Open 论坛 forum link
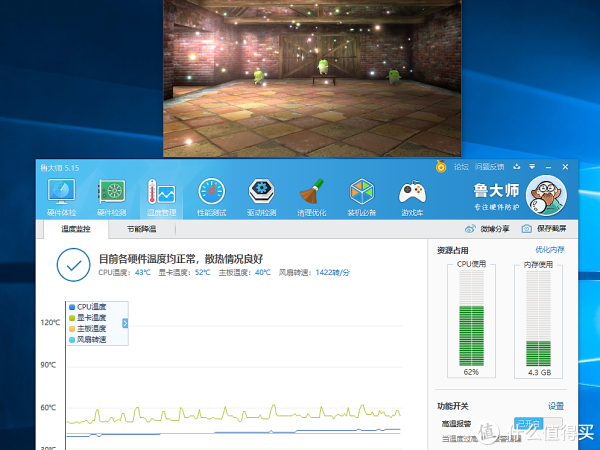The width and height of the screenshot is (600, 450). pyautogui.click(x=461, y=167)
